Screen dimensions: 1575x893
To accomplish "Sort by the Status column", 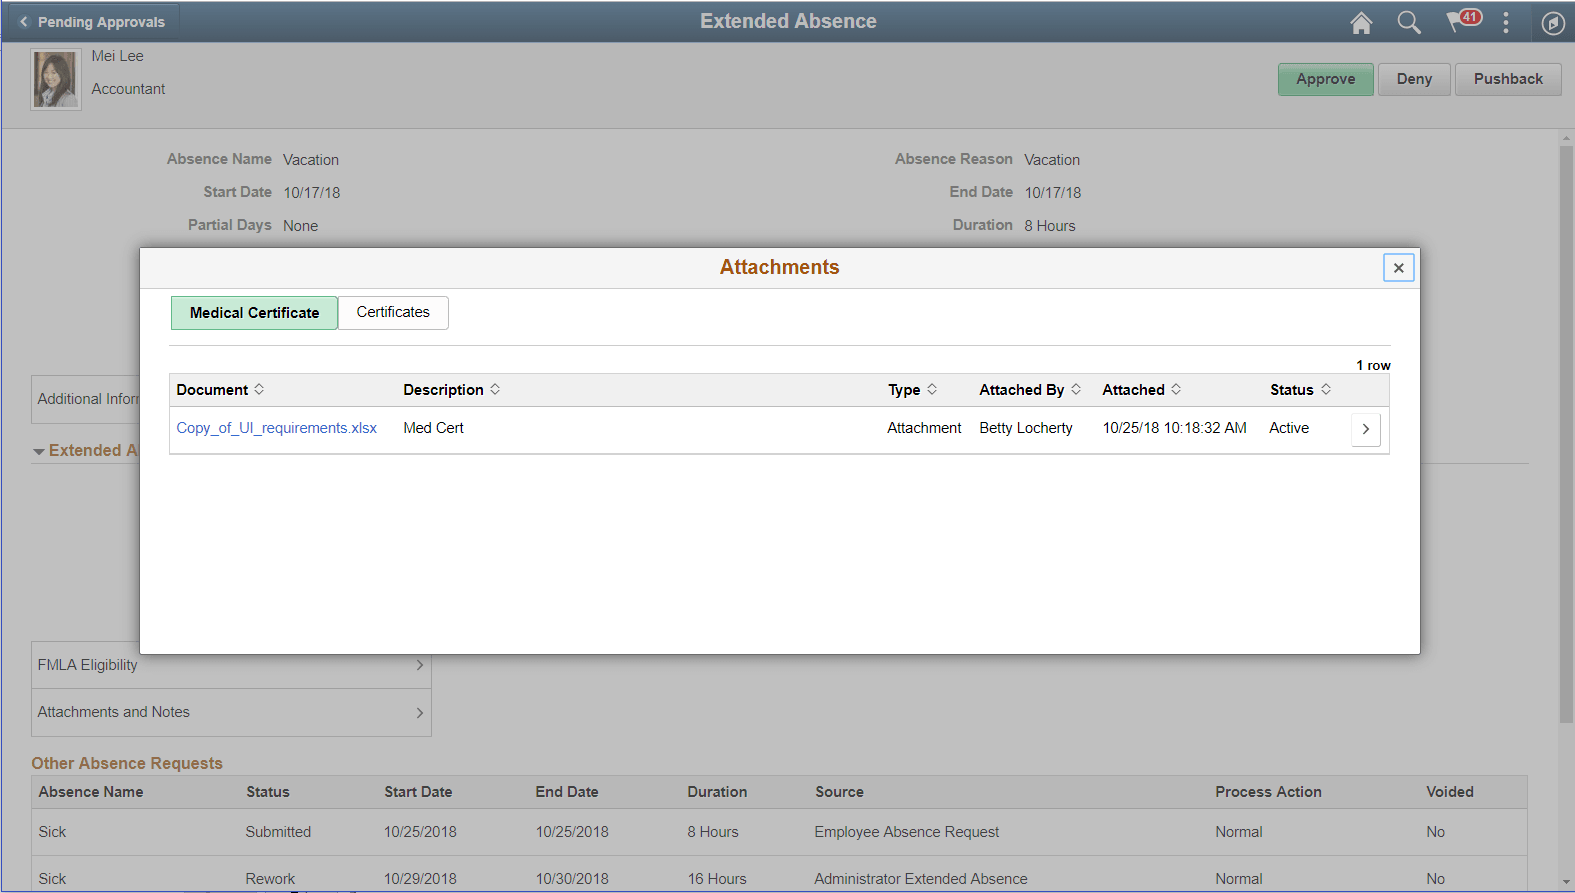I will [x=1300, y=390].
